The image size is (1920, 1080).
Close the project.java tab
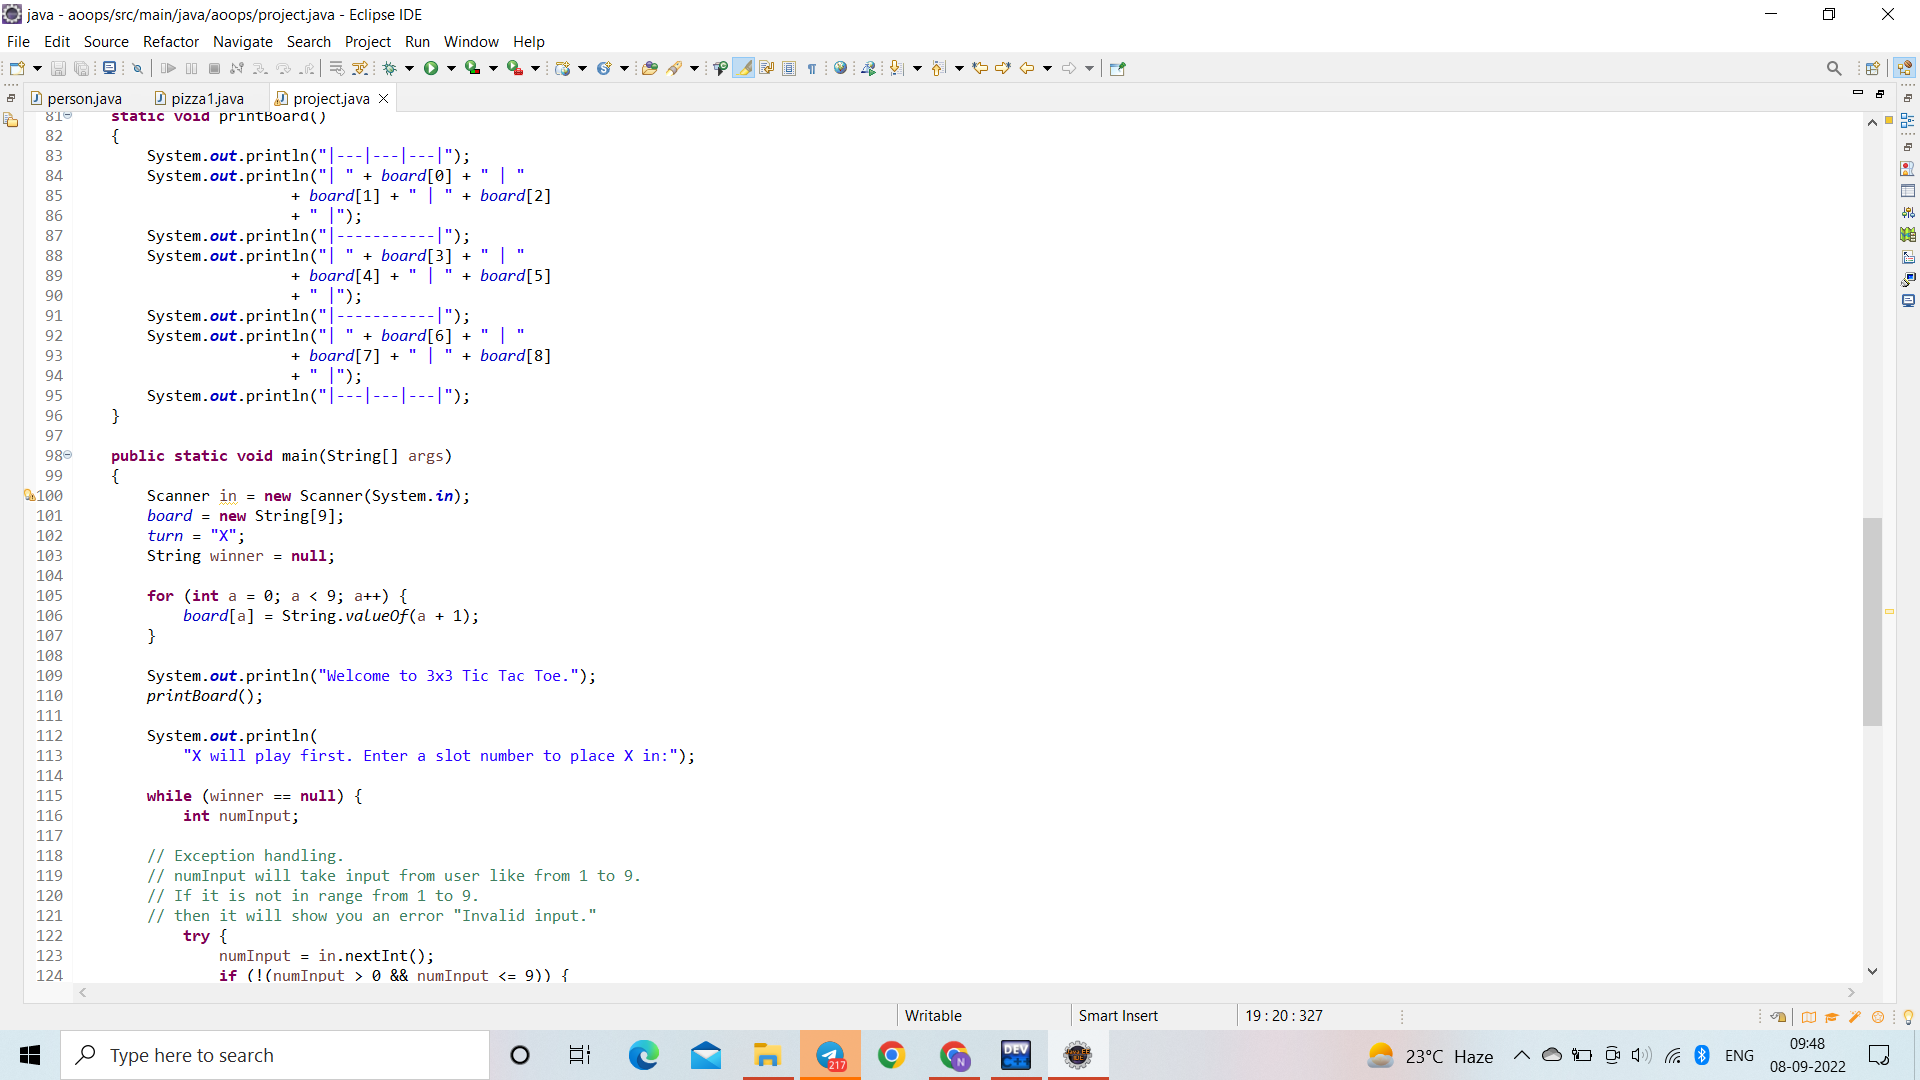click(383, 98)
